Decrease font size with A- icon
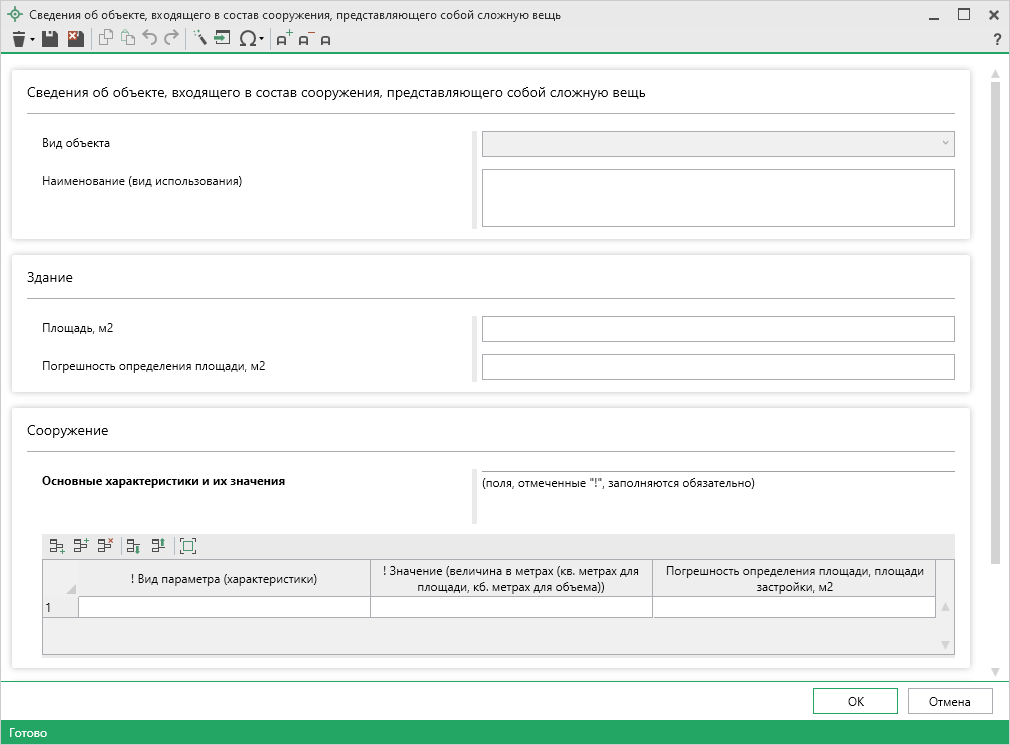The image size is (1010, 745). coord(305,39)
